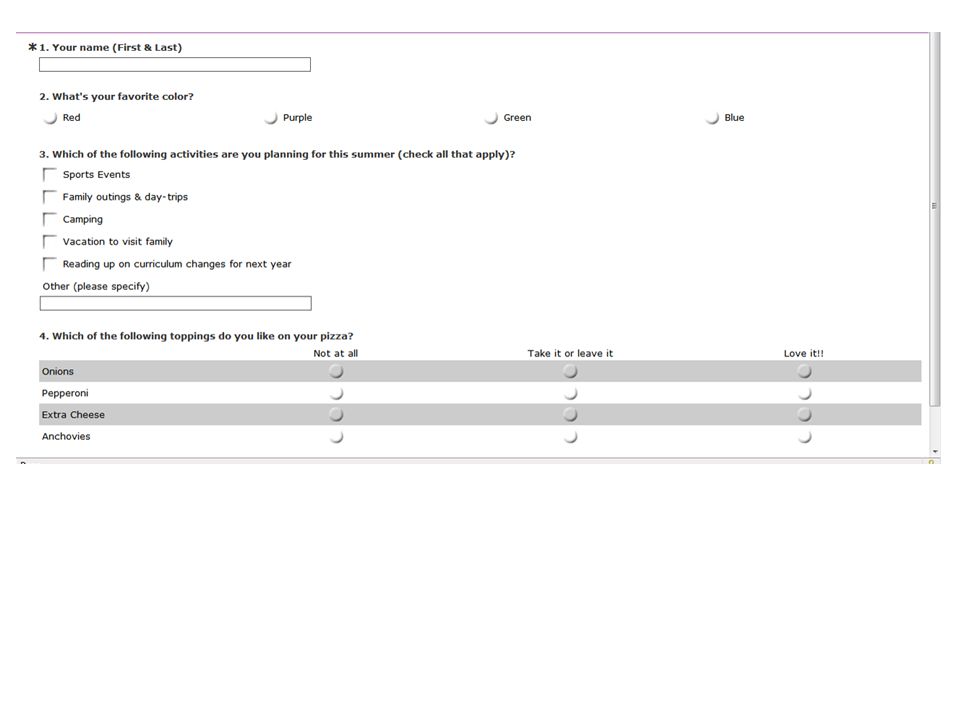Click the Take it or leave it header
The width and height of the screenshot is (960, 720).
(x=570, y=353)
